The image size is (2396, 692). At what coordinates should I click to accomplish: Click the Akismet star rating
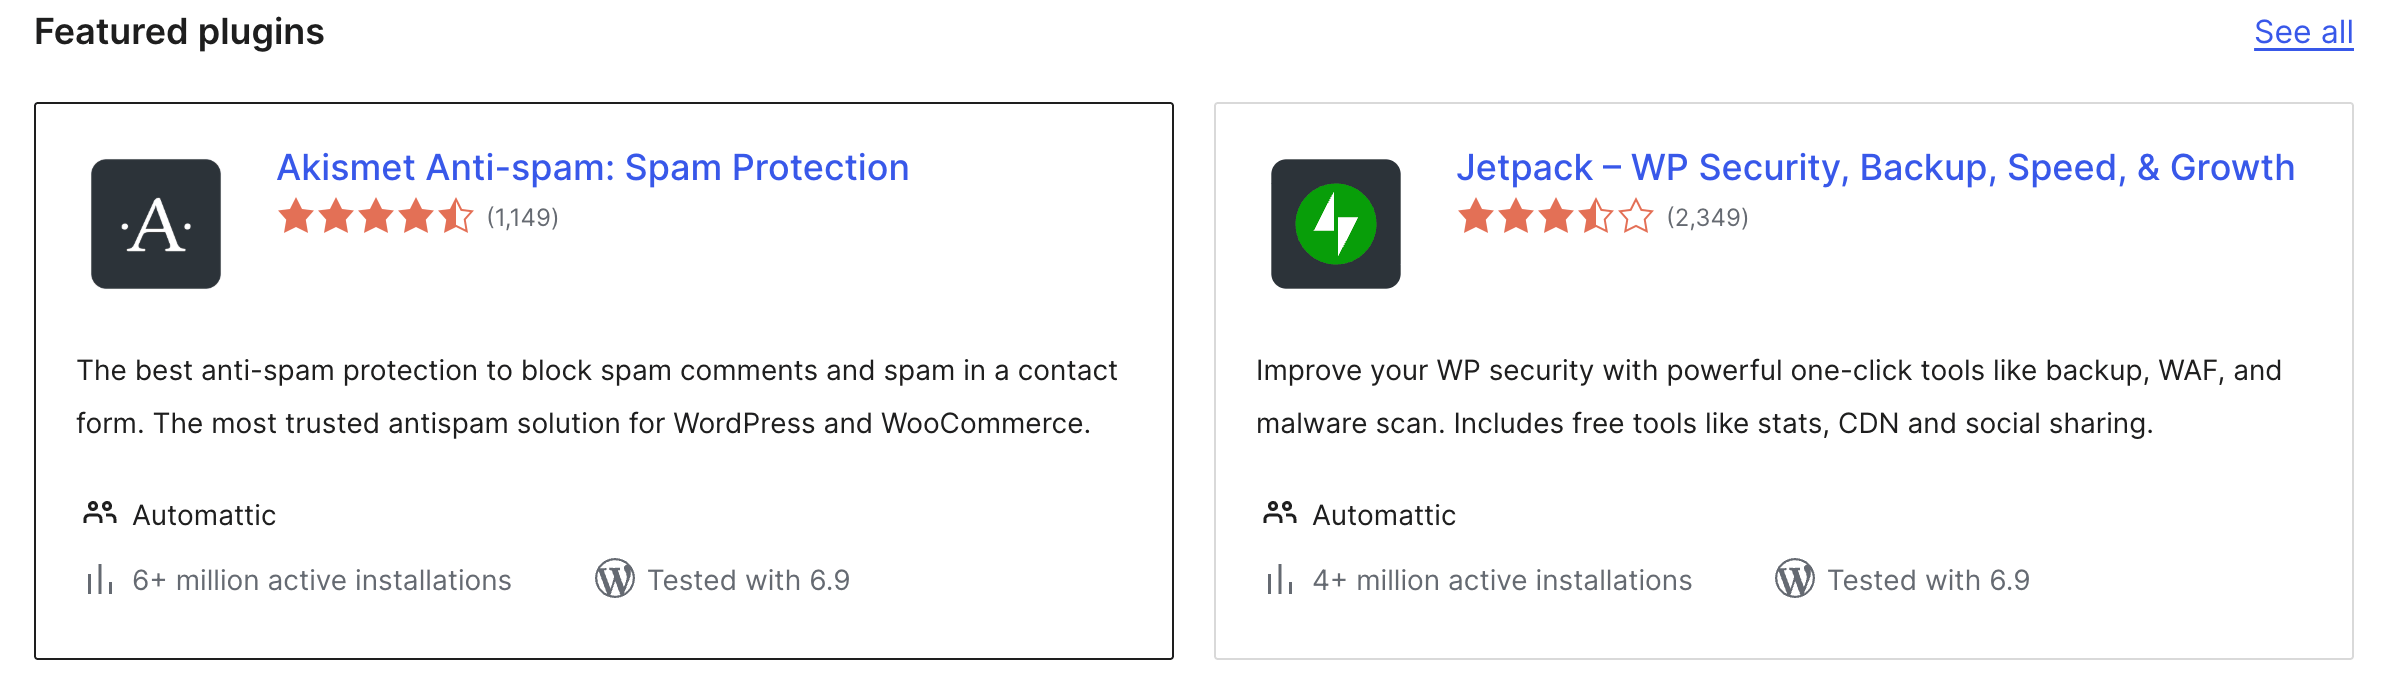(x=375, y=216)
